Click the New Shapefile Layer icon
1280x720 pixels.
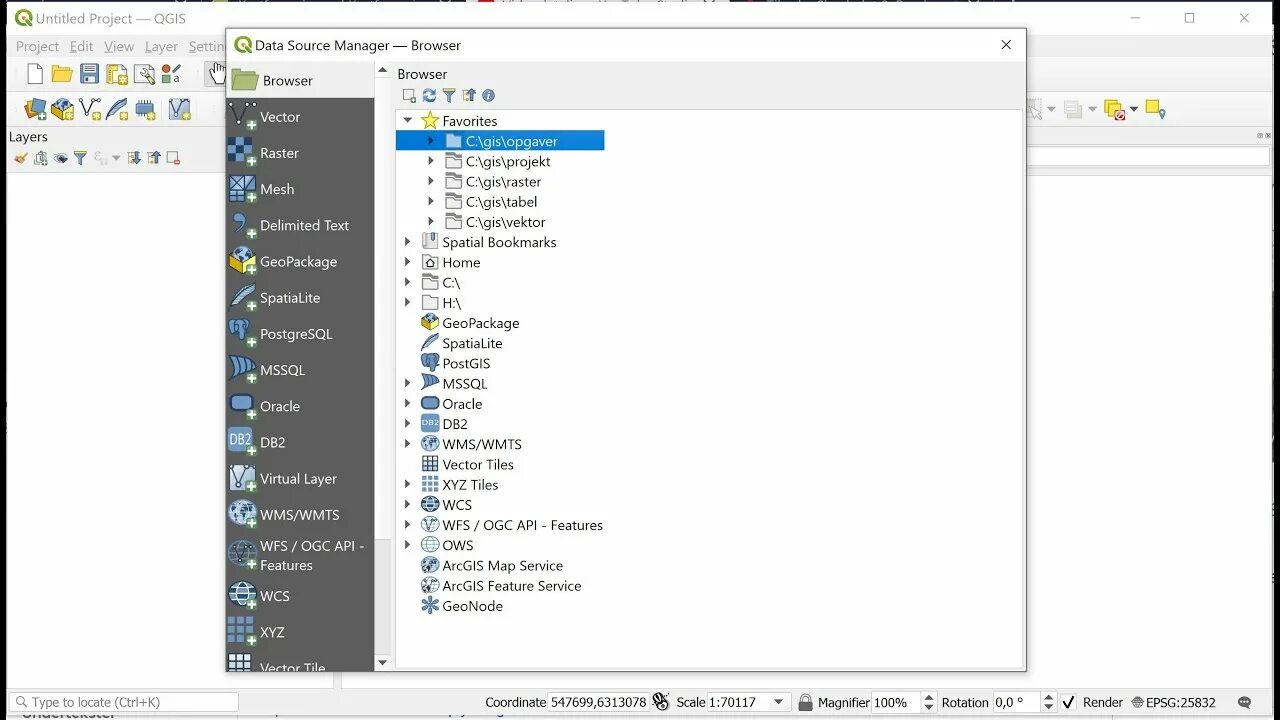pos(90,109)
